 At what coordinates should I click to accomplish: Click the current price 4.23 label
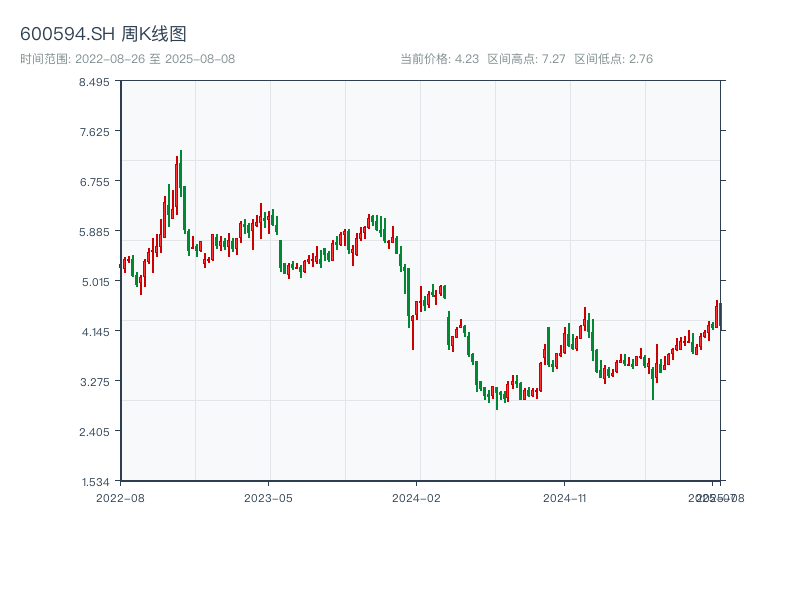point(440,59)
